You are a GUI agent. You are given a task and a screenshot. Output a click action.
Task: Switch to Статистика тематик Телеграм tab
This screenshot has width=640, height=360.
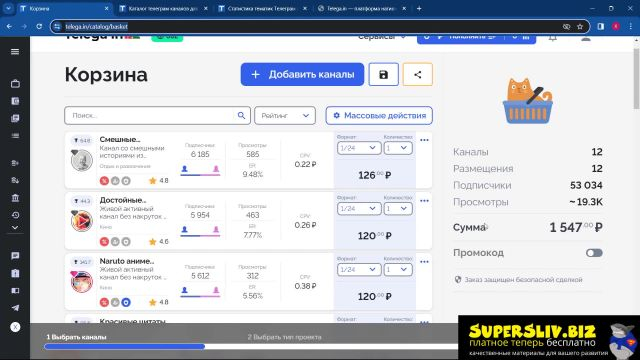coord(262,8)
